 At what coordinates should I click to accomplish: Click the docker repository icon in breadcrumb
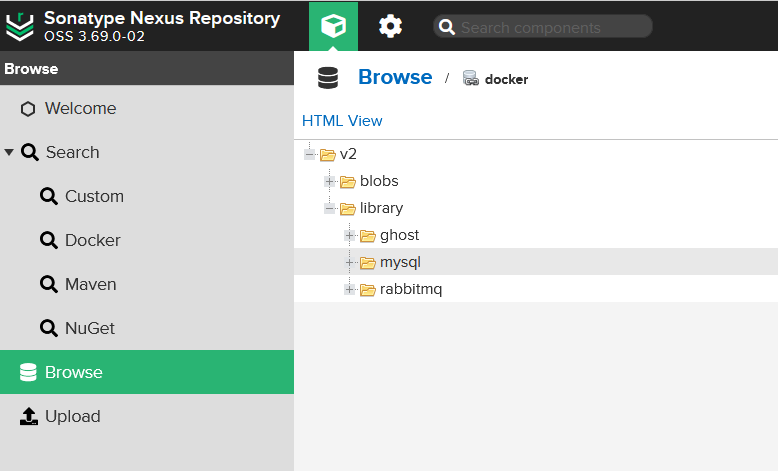(471, 79)
